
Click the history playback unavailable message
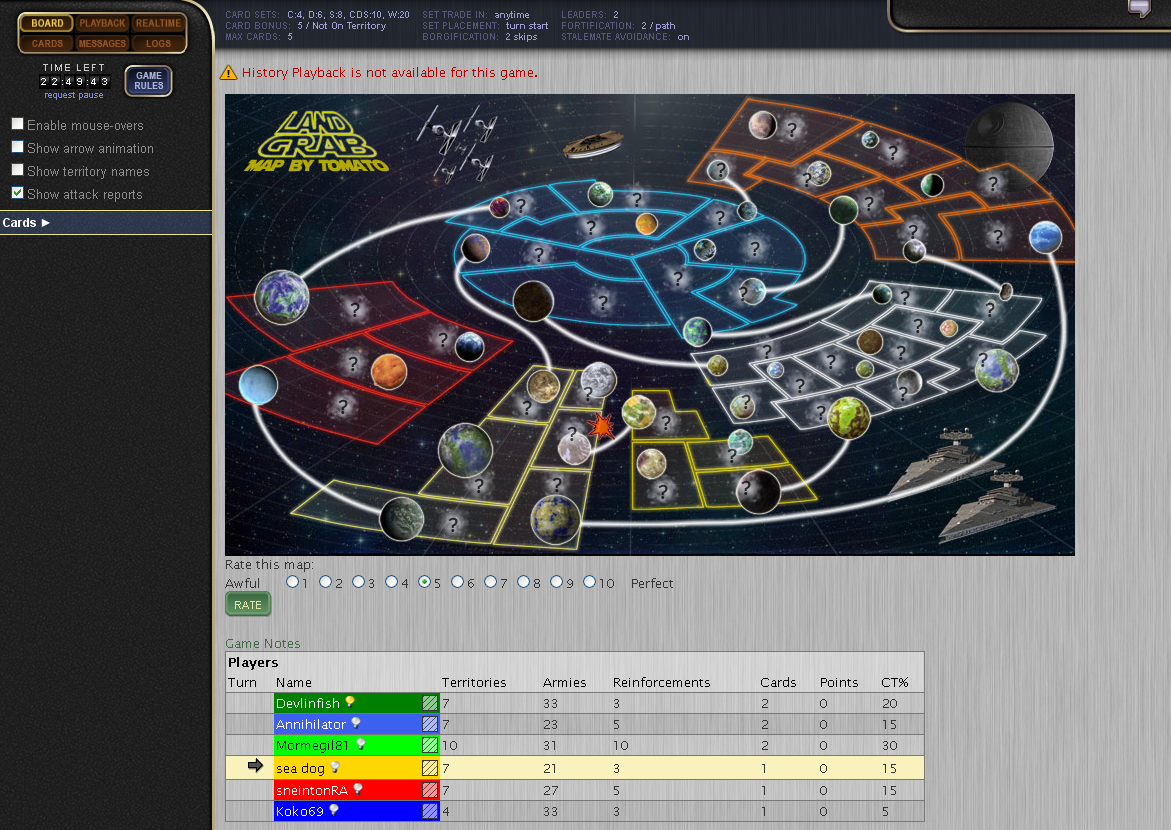pos(389,72)
